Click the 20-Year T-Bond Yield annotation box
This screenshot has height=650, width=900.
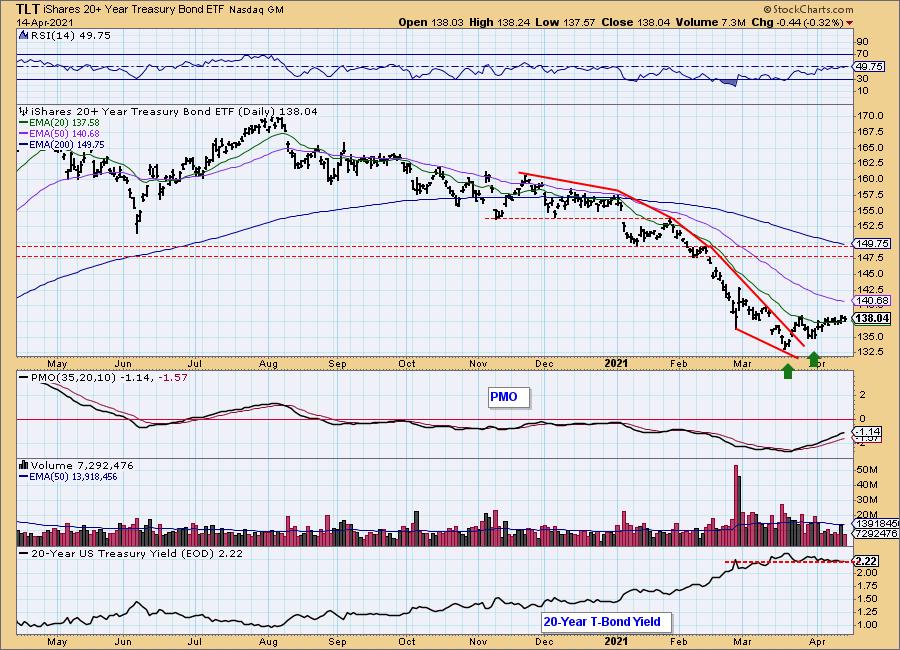pyautogui.click(x=605, y=621)
